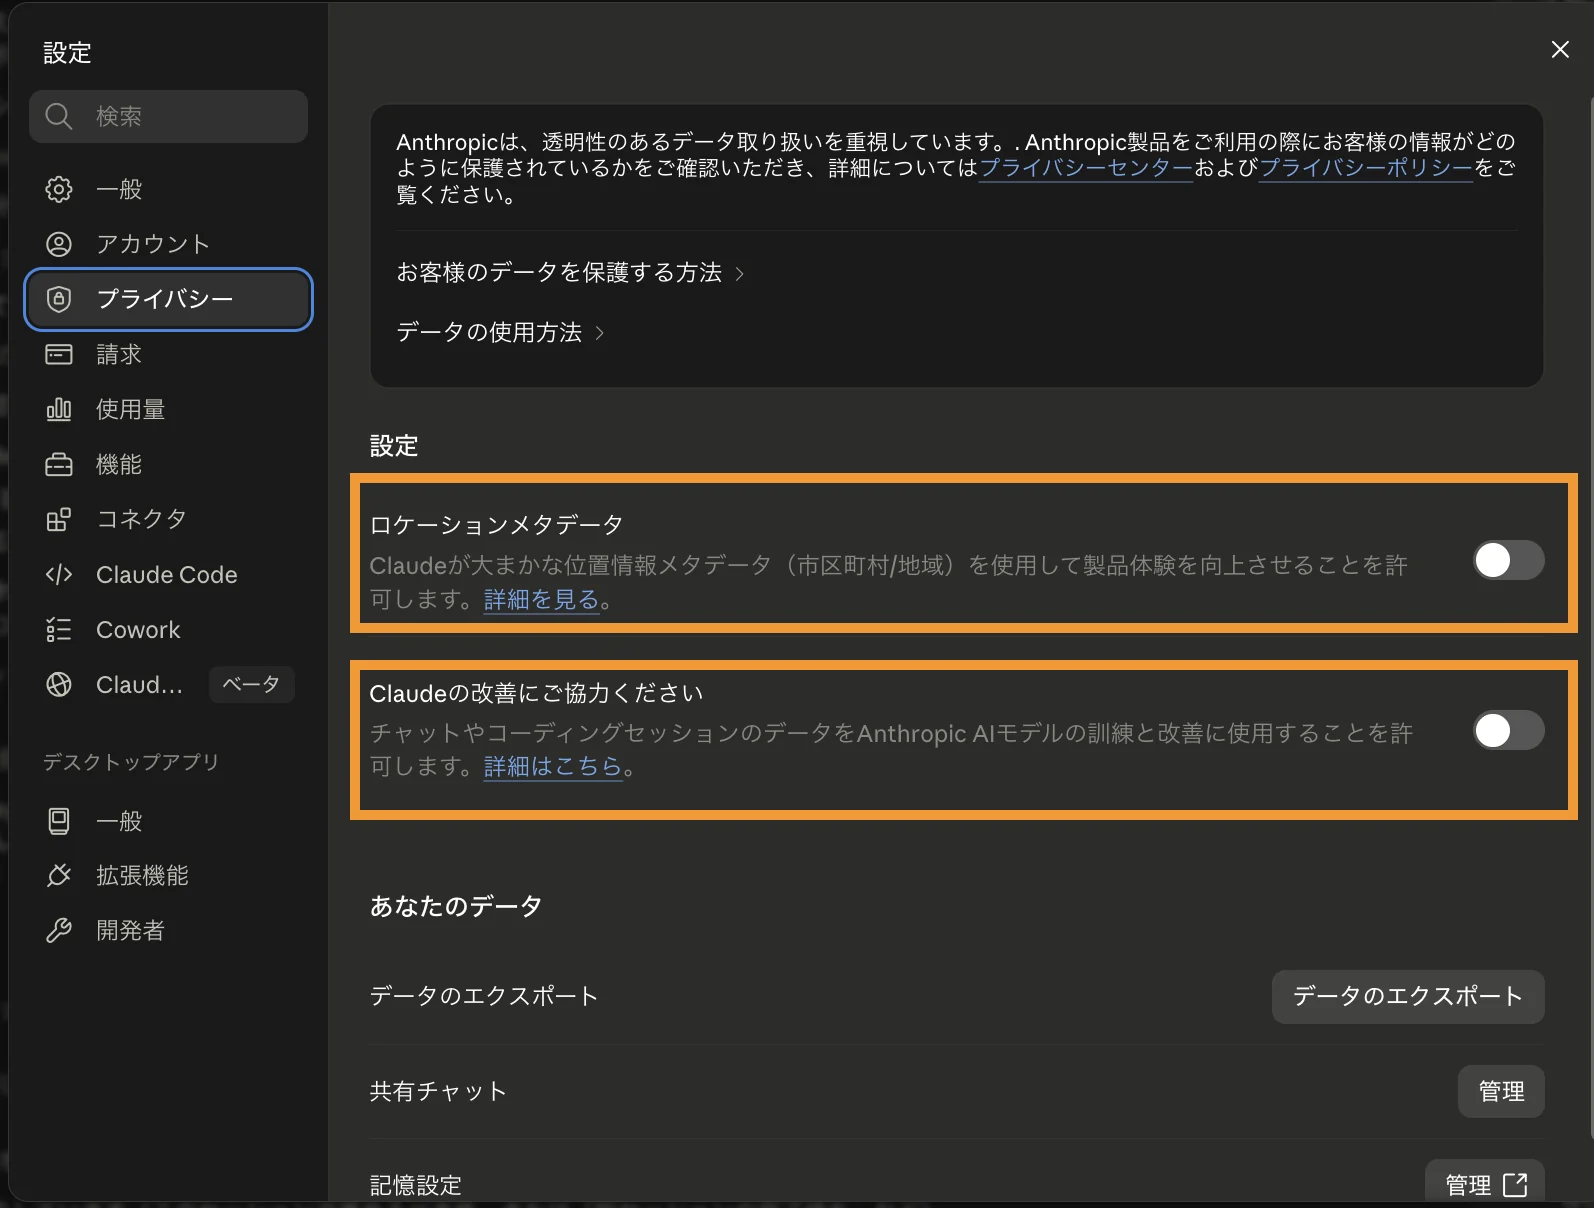Click the データのエクスポート row label text

click(484, 996)
